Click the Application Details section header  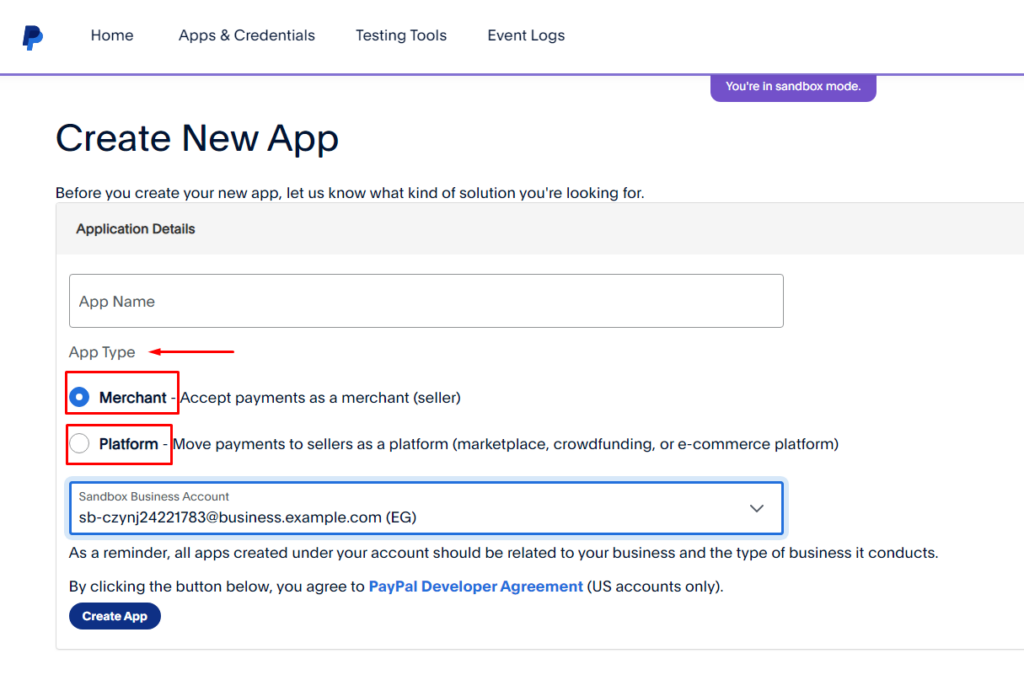click(x=135, y=229)
